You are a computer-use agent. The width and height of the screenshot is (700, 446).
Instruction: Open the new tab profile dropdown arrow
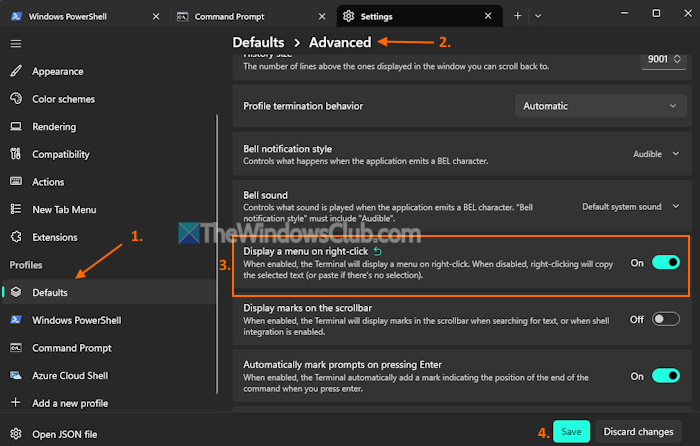[538, 16]
